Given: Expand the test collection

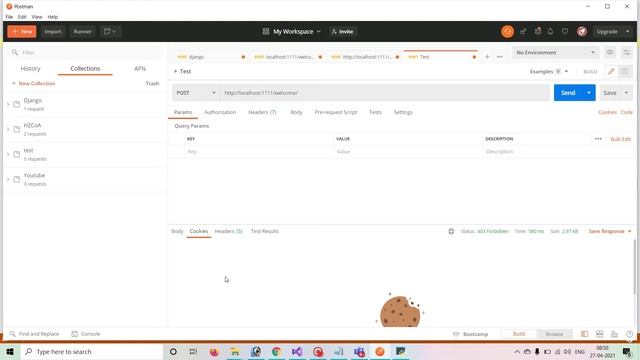Looking at the screenshot, I should click(8, 154).
